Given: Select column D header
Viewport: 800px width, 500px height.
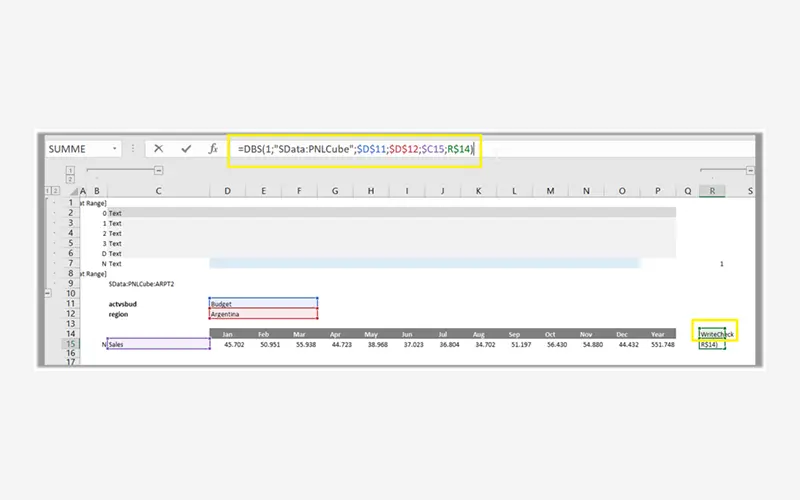Looking at the screenshot, I should 227,190.
